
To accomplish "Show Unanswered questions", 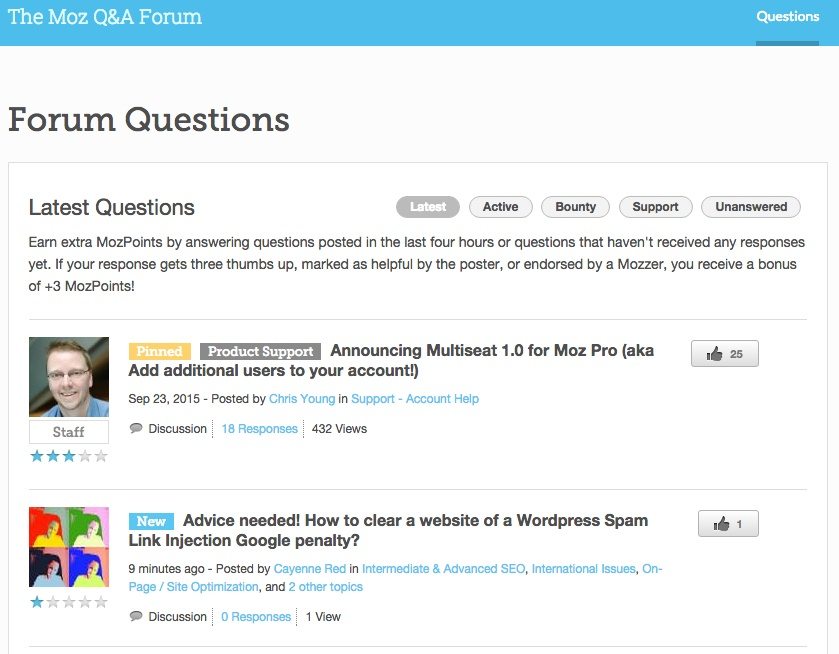I will coord(751,207).
